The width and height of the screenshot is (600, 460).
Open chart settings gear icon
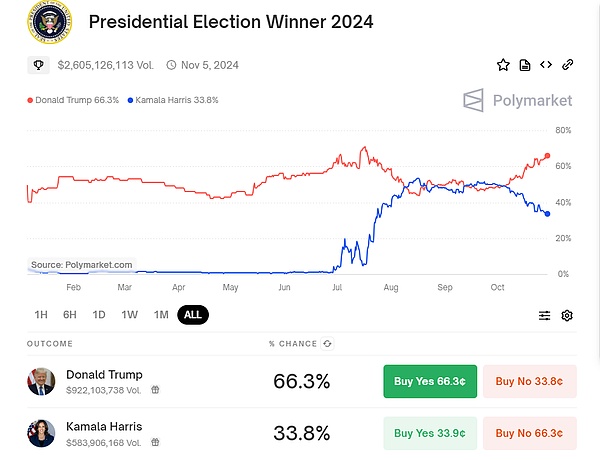coord(567,315)
